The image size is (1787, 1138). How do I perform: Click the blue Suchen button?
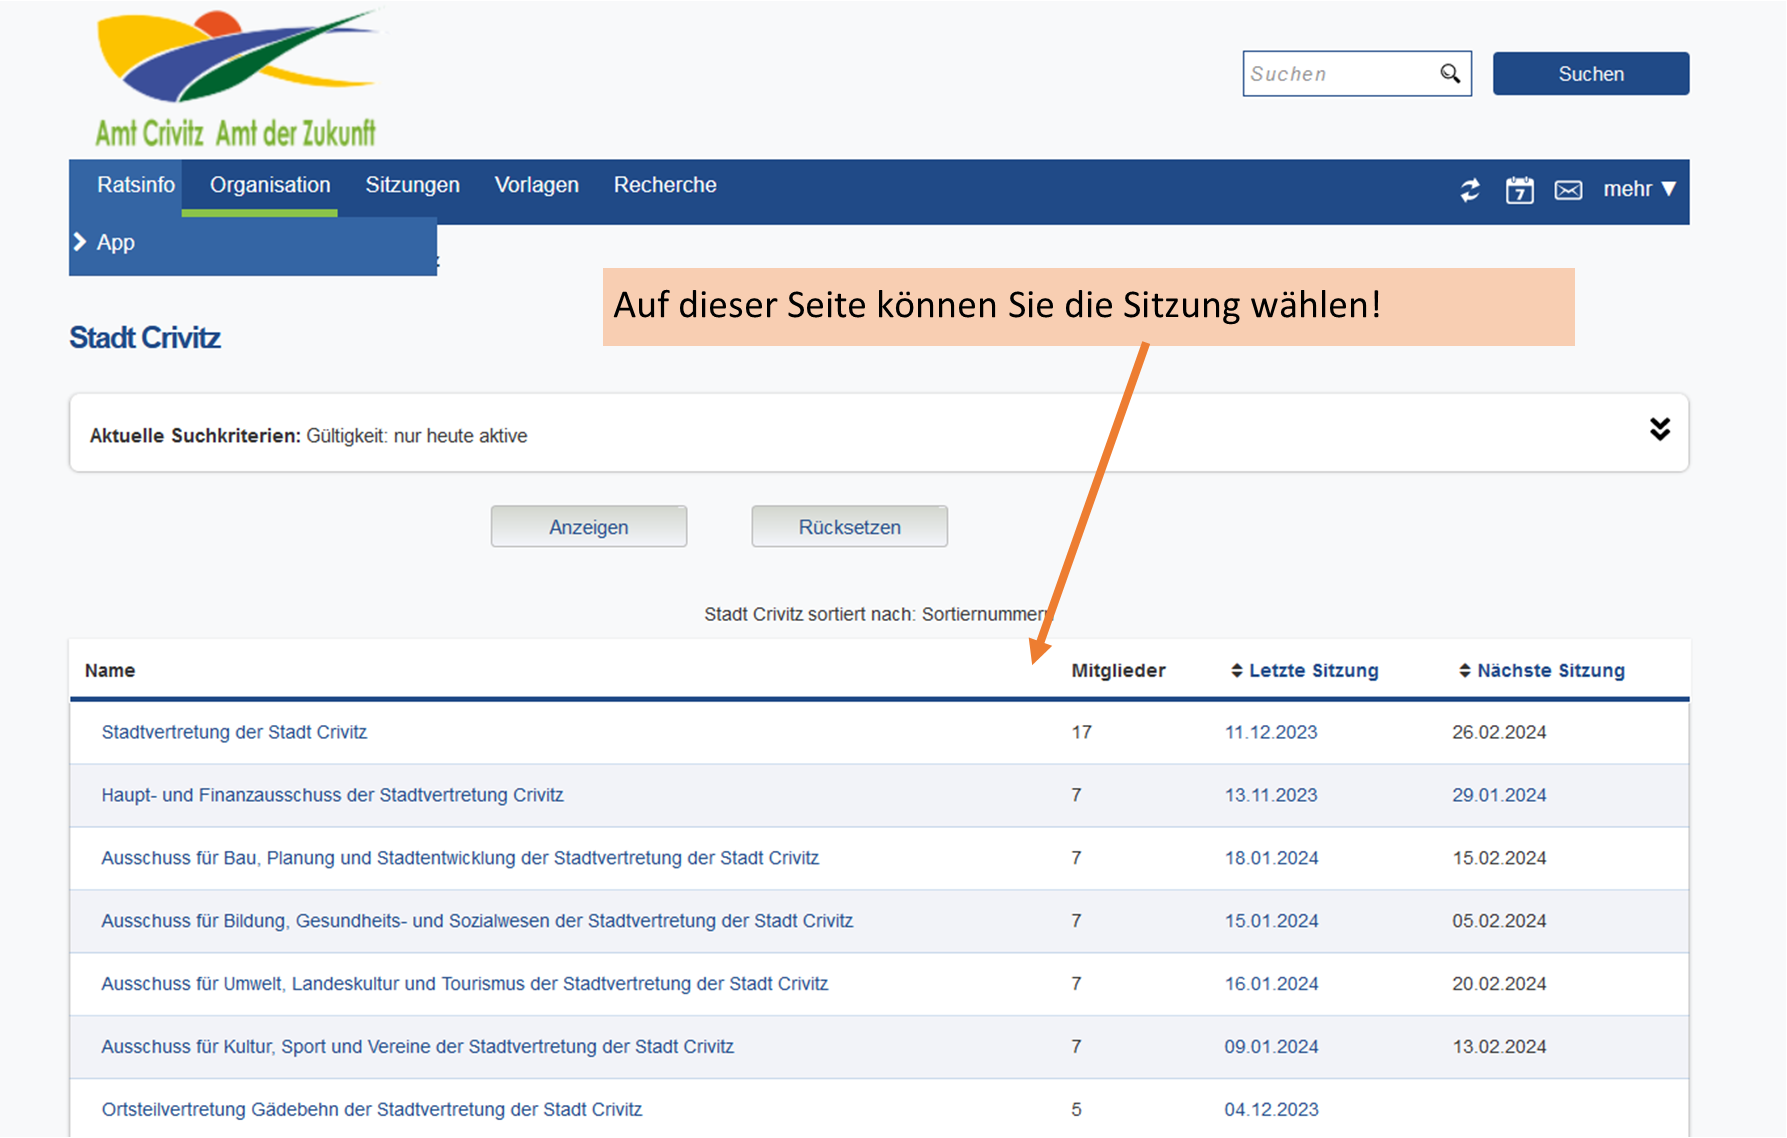point(1590,74)
